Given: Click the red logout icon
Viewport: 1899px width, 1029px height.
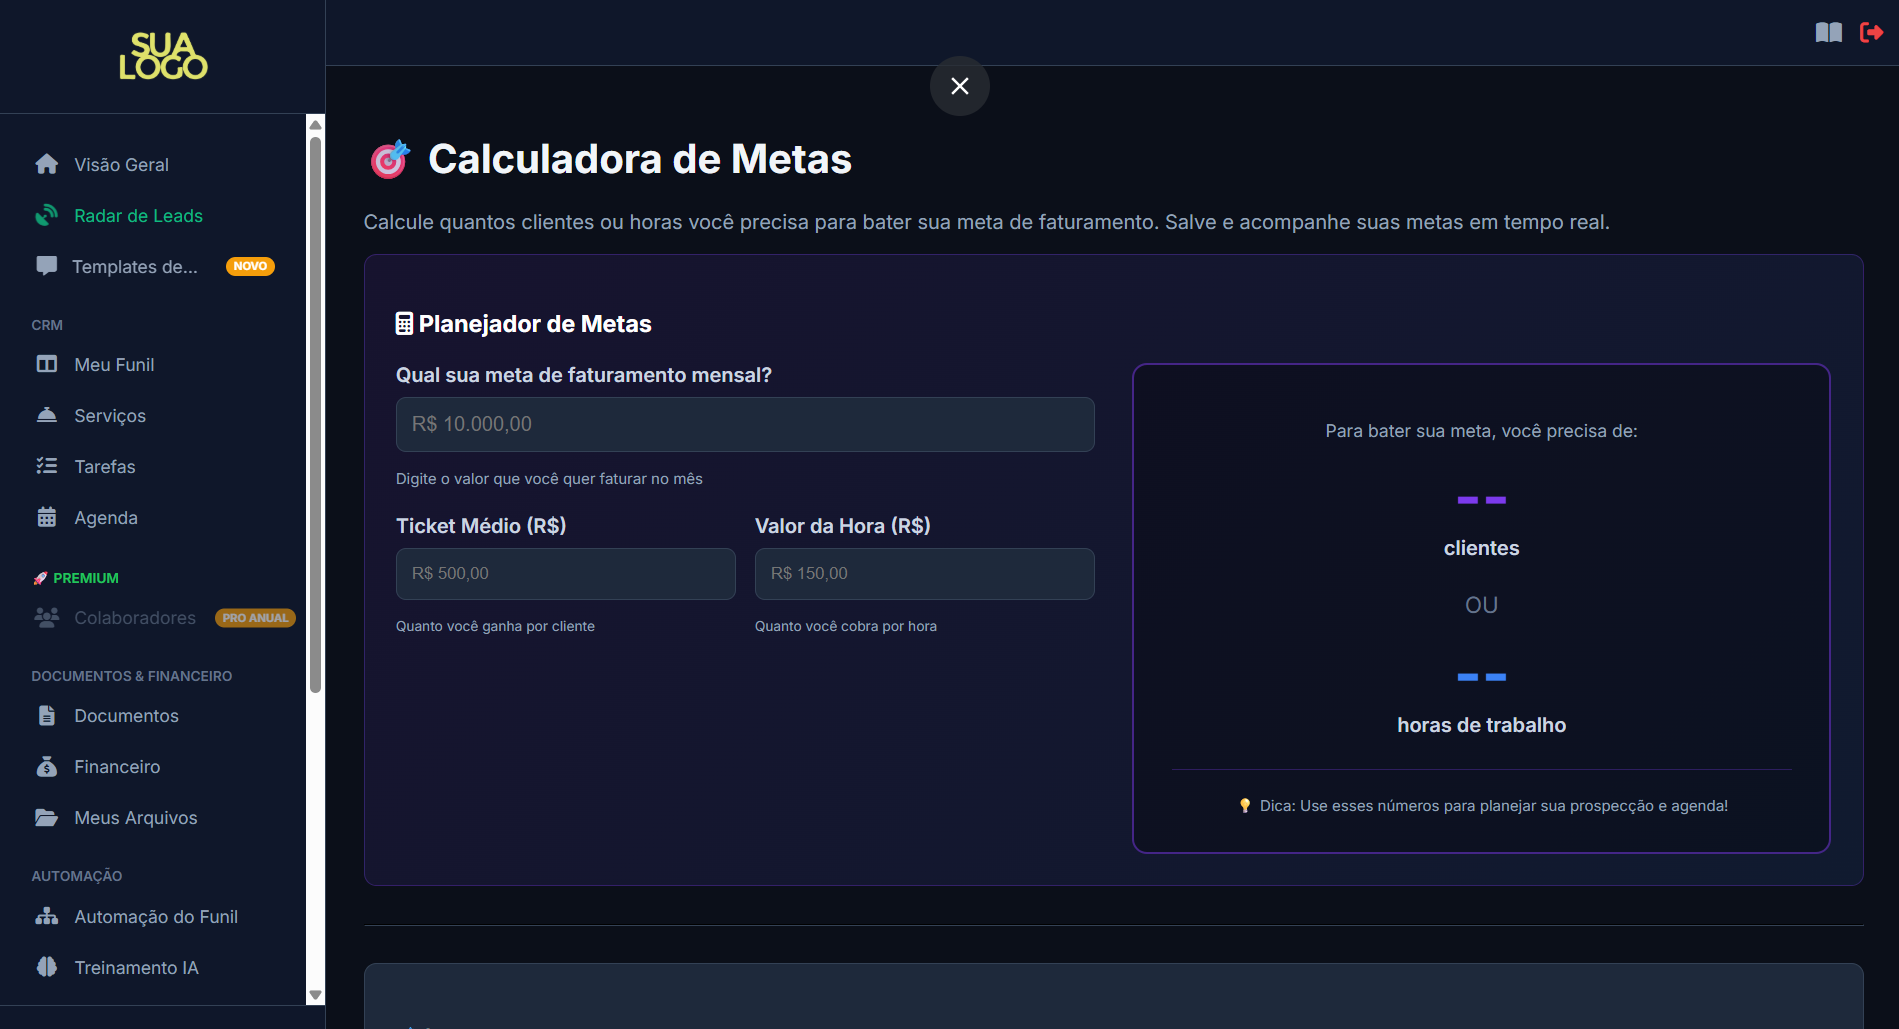Looking at the screenshot, I should 1871,33.
